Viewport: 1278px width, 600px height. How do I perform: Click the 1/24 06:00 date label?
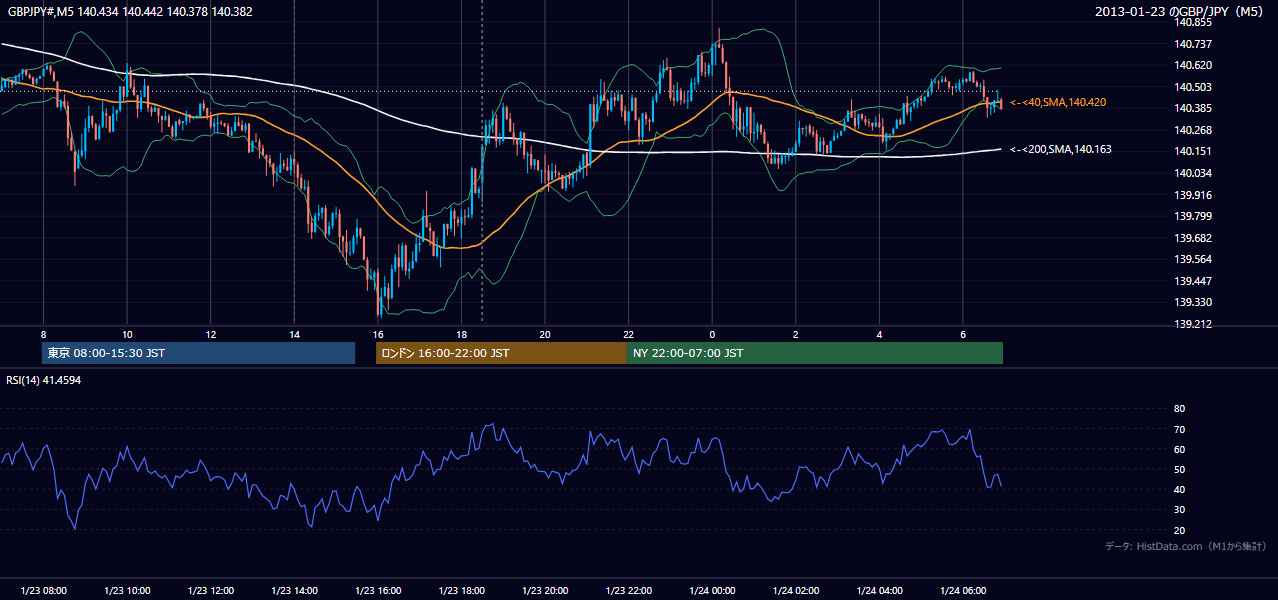tap(963, 591)
